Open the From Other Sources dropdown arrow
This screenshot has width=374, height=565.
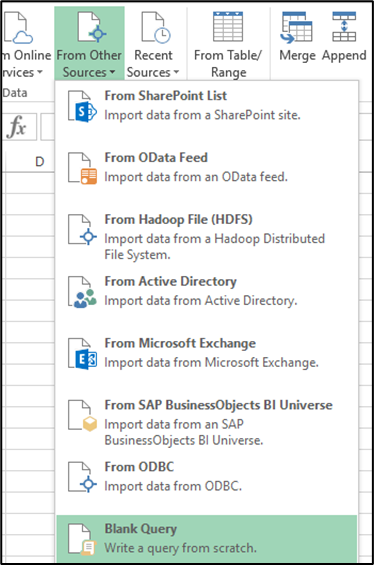112,72
